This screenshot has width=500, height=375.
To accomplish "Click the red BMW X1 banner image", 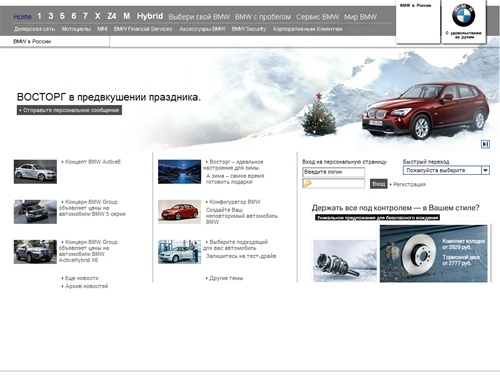I will 425,112.
